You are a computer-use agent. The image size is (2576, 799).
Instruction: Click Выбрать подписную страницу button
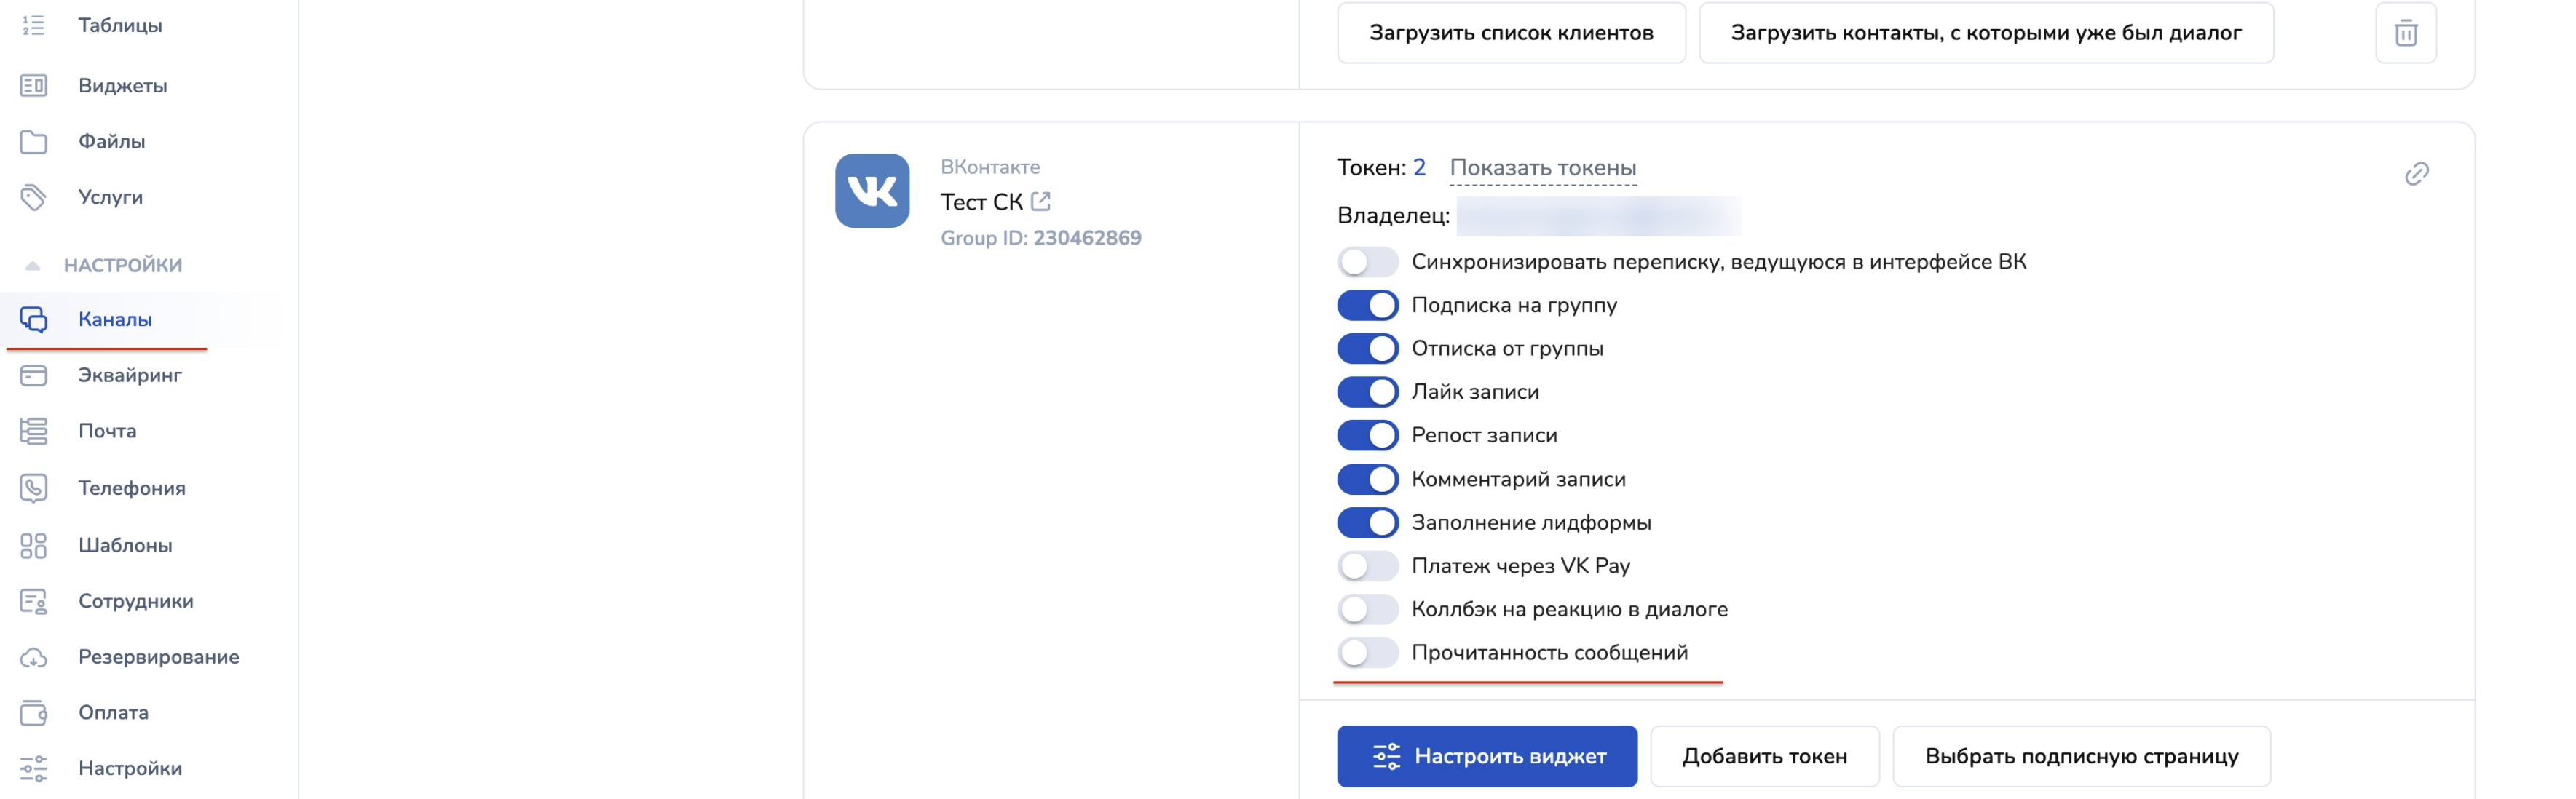click(2081, 756)
